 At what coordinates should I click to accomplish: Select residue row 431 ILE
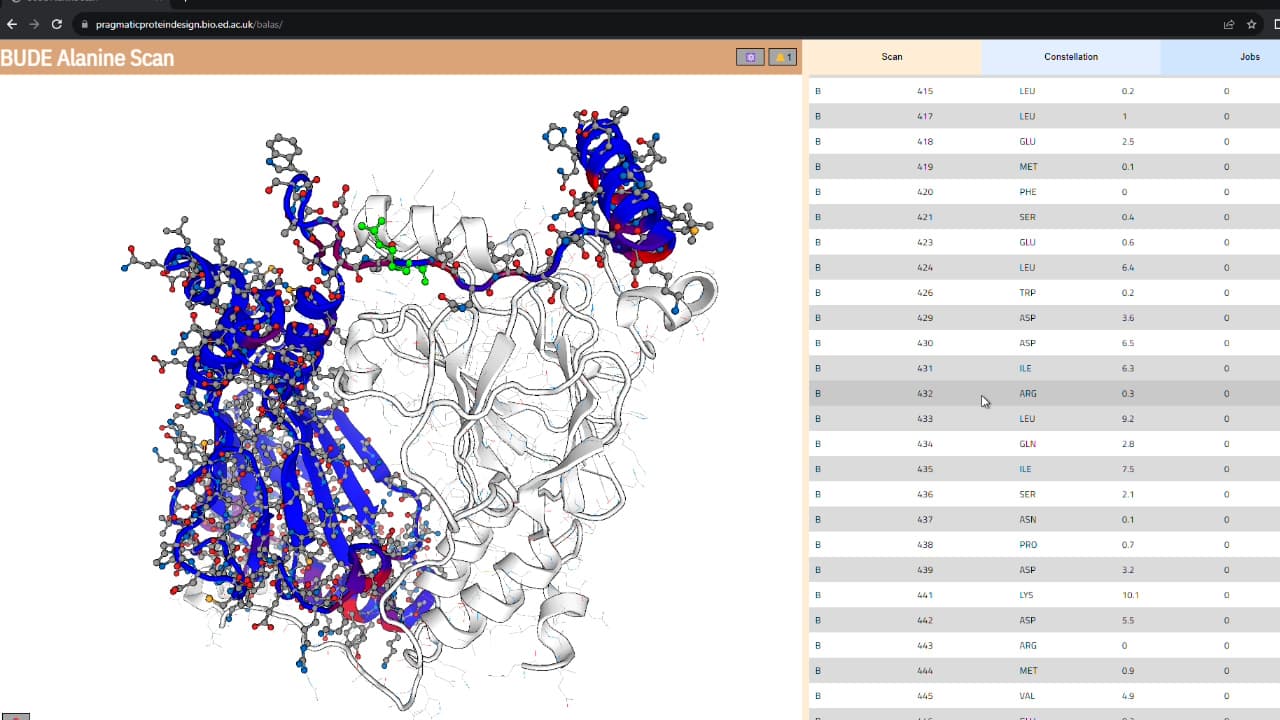coord(1044,368)
